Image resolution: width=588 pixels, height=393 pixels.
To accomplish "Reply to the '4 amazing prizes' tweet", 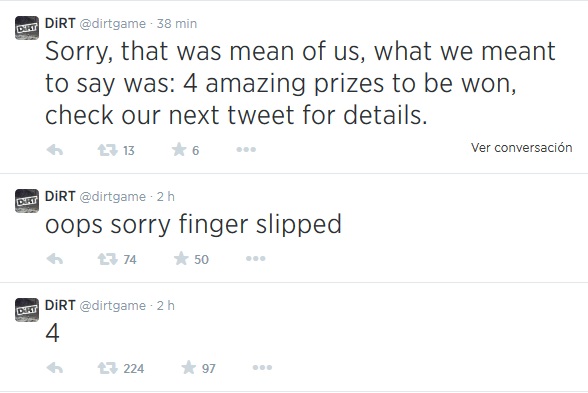I will pos(55,150).
